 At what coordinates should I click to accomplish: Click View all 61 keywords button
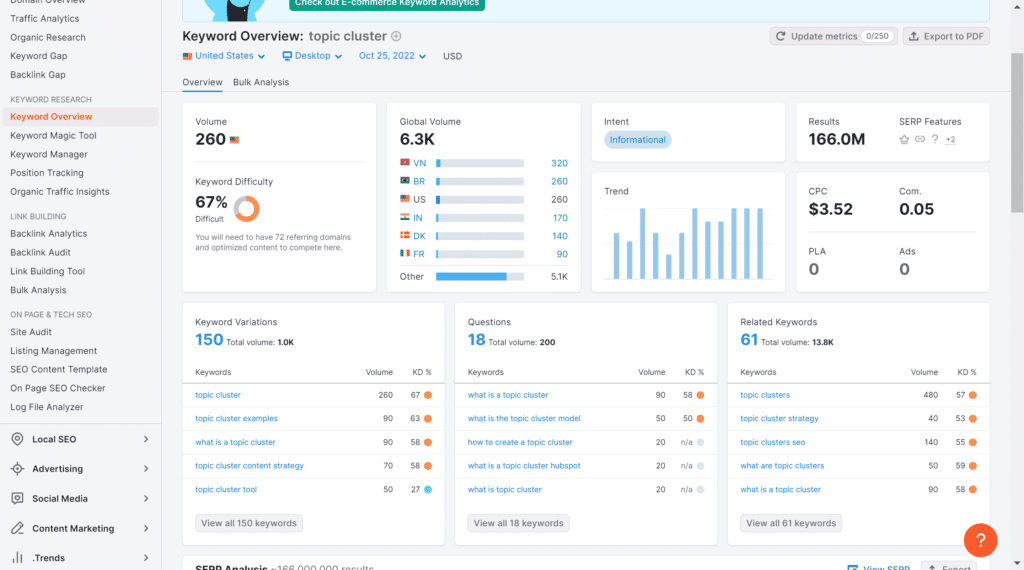[x=791, y=523]
